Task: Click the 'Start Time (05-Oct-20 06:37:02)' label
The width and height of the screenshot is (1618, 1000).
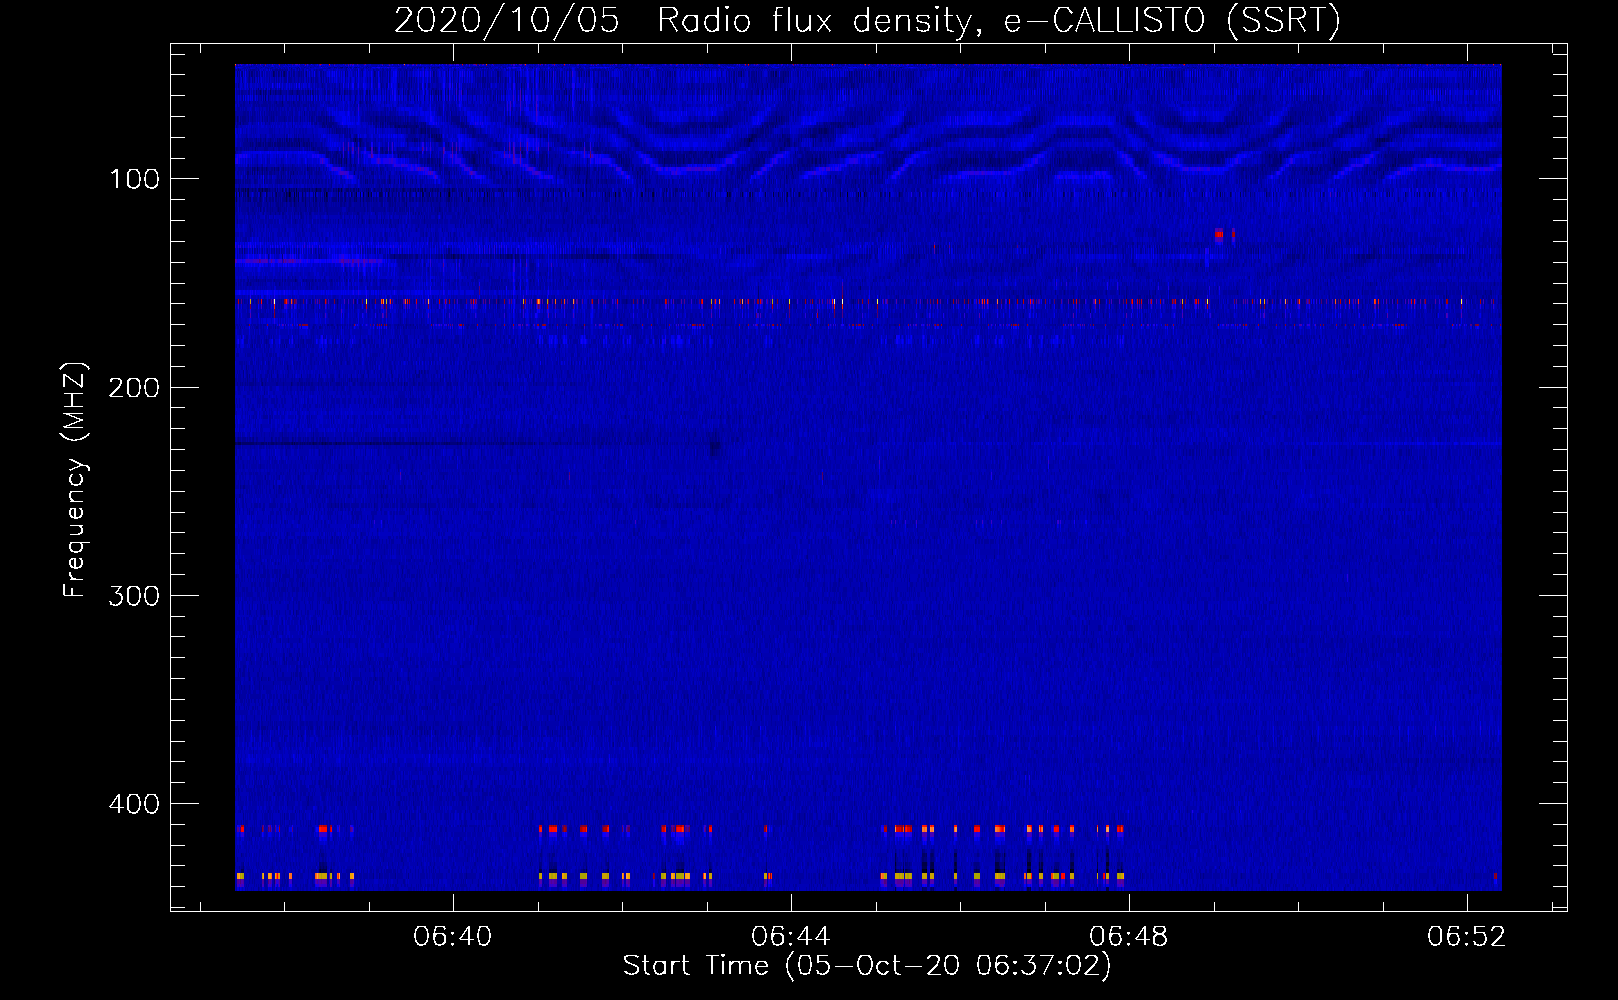Action: 867,965
